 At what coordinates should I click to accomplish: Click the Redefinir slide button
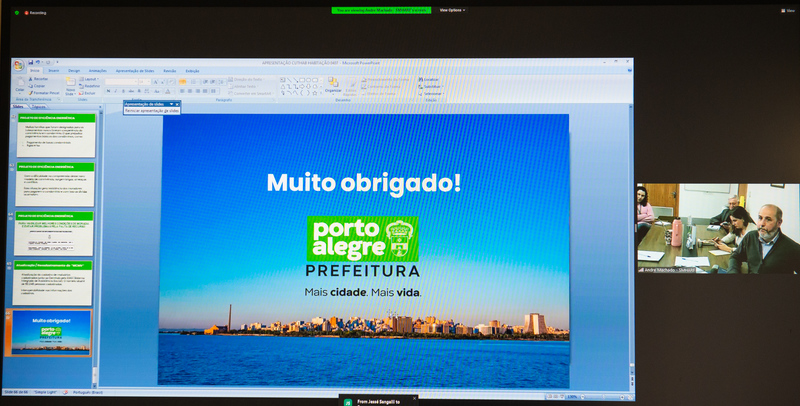click(x=90, y=86)
